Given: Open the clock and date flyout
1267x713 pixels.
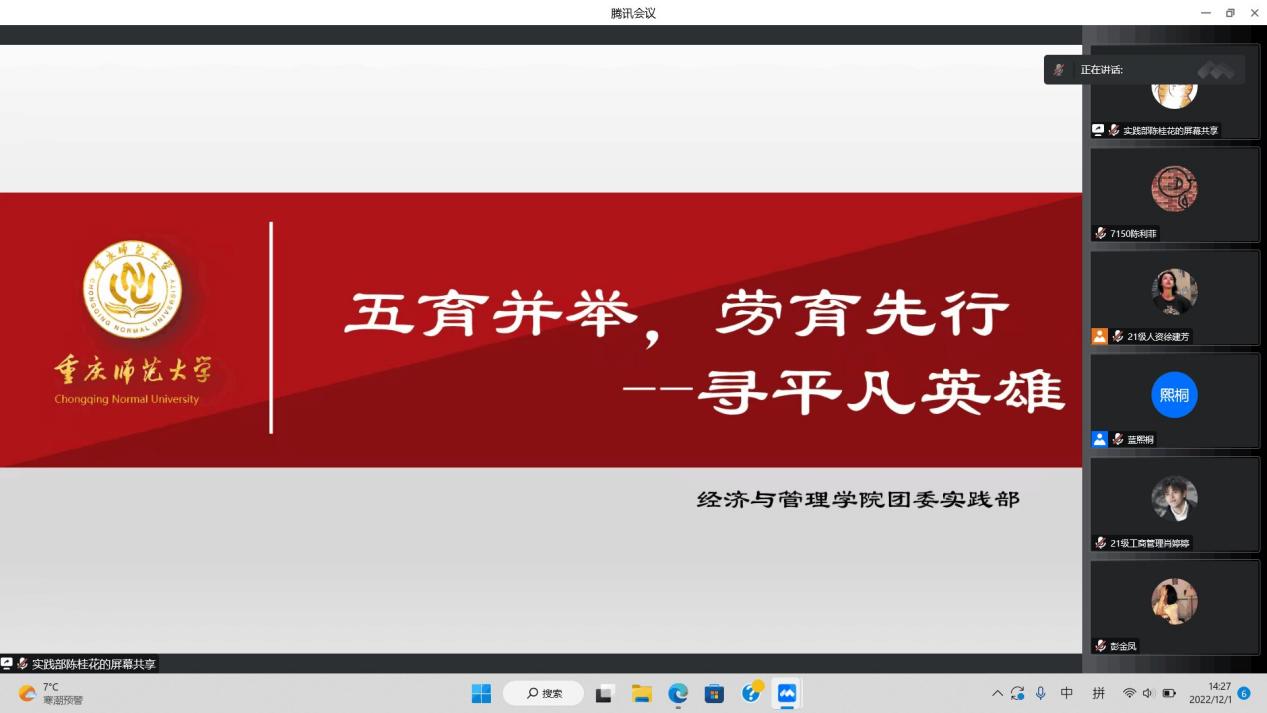Looking at the screenshot, I should tap(1218, 693).
